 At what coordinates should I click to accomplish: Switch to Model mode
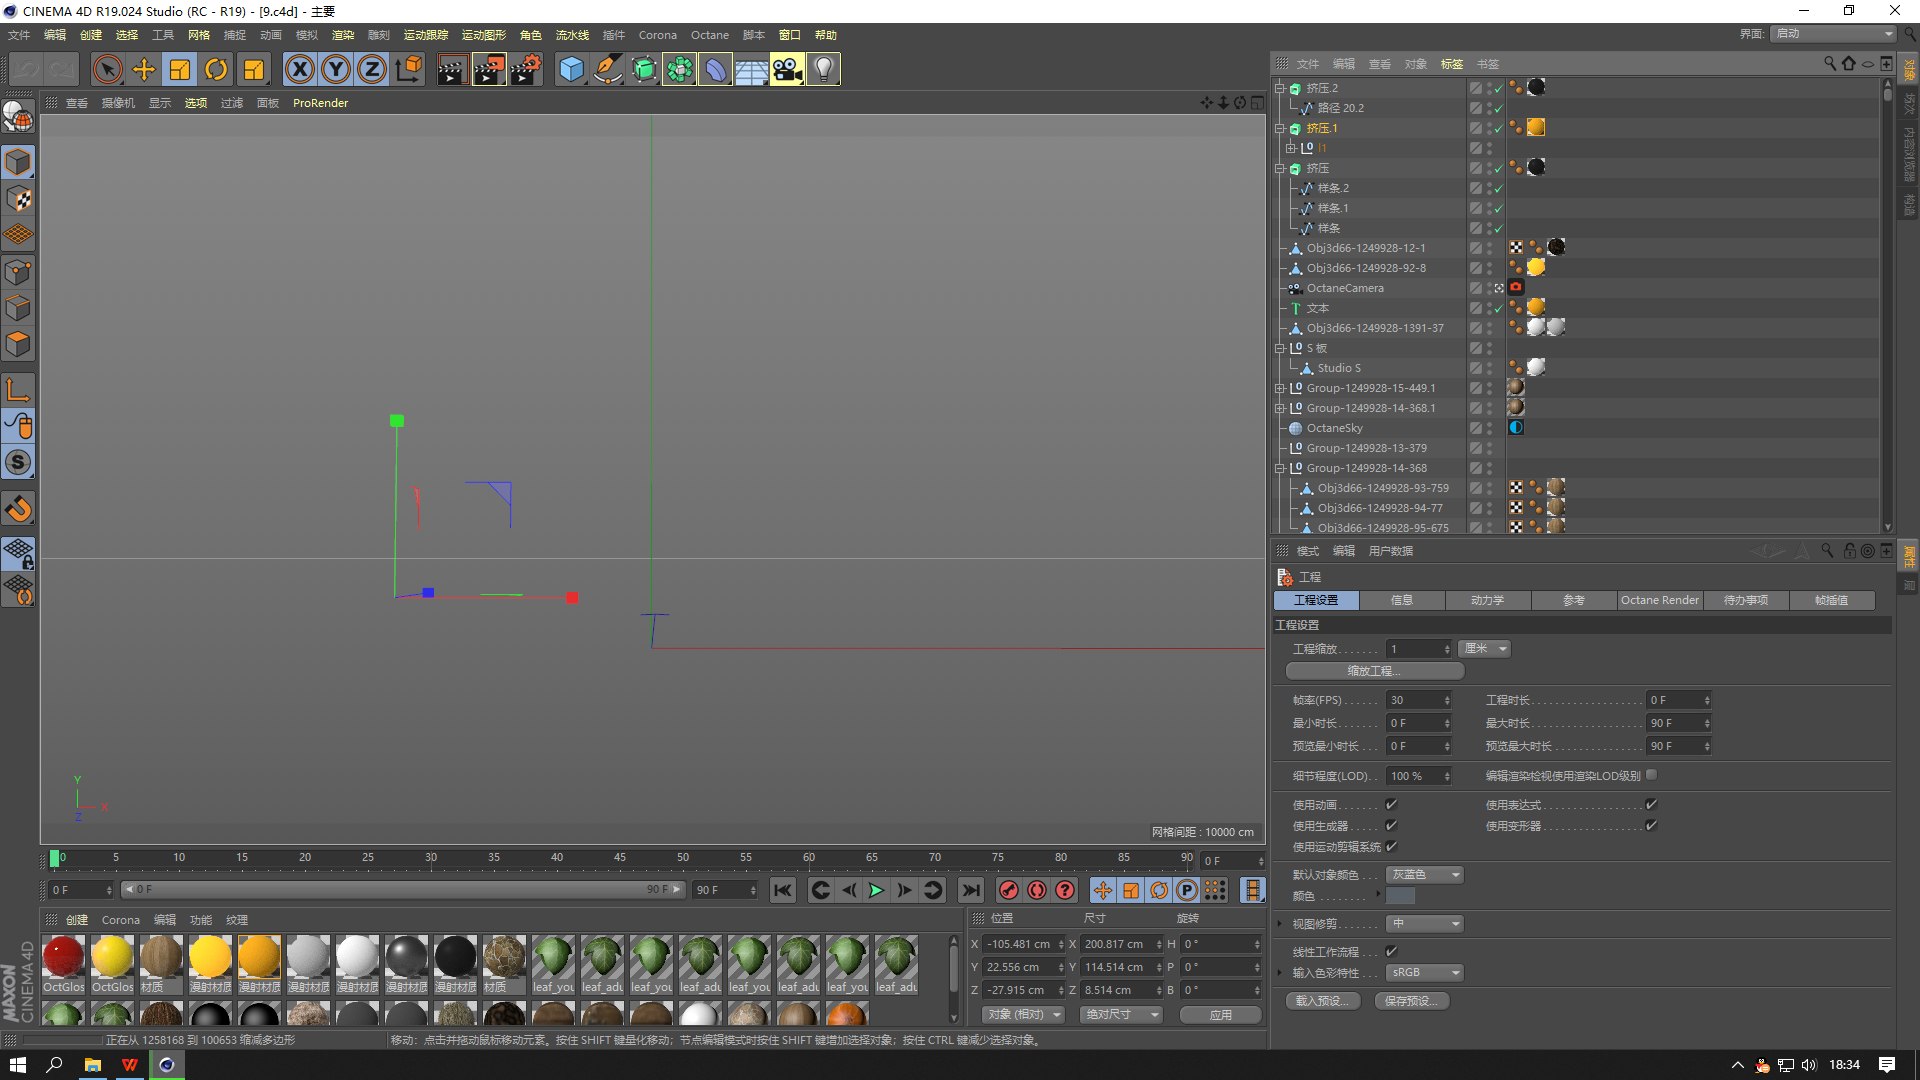click(x=19, y=162)
